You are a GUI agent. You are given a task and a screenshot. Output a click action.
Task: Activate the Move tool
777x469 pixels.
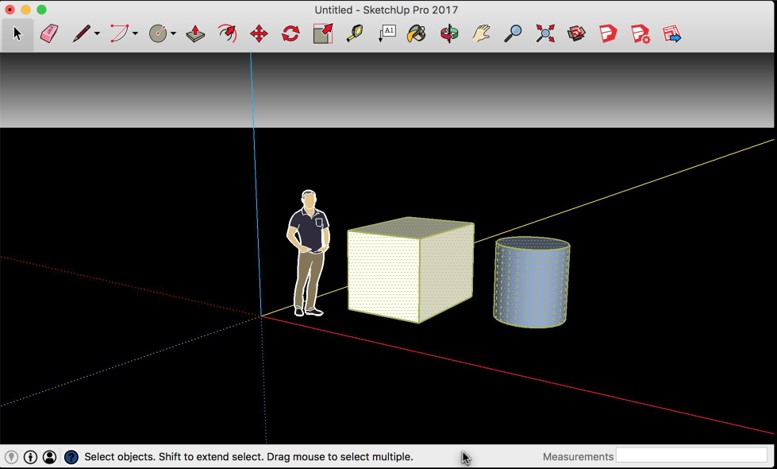[258, 34]
